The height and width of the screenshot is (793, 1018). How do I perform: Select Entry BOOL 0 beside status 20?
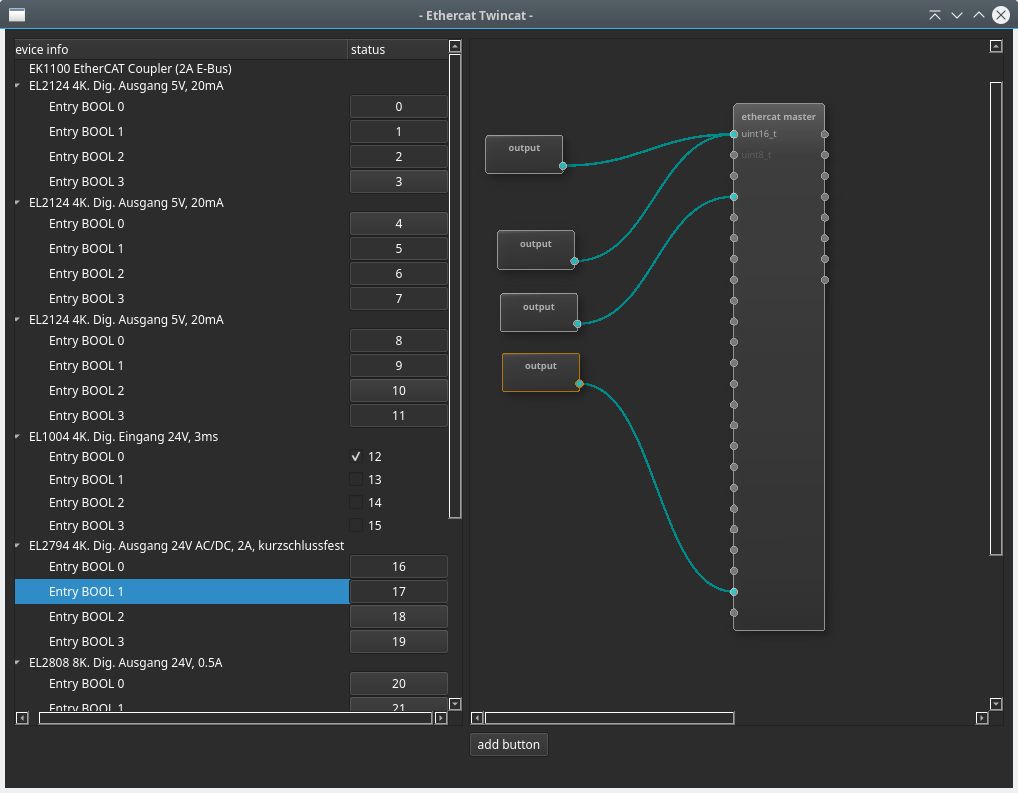(181, 683)
